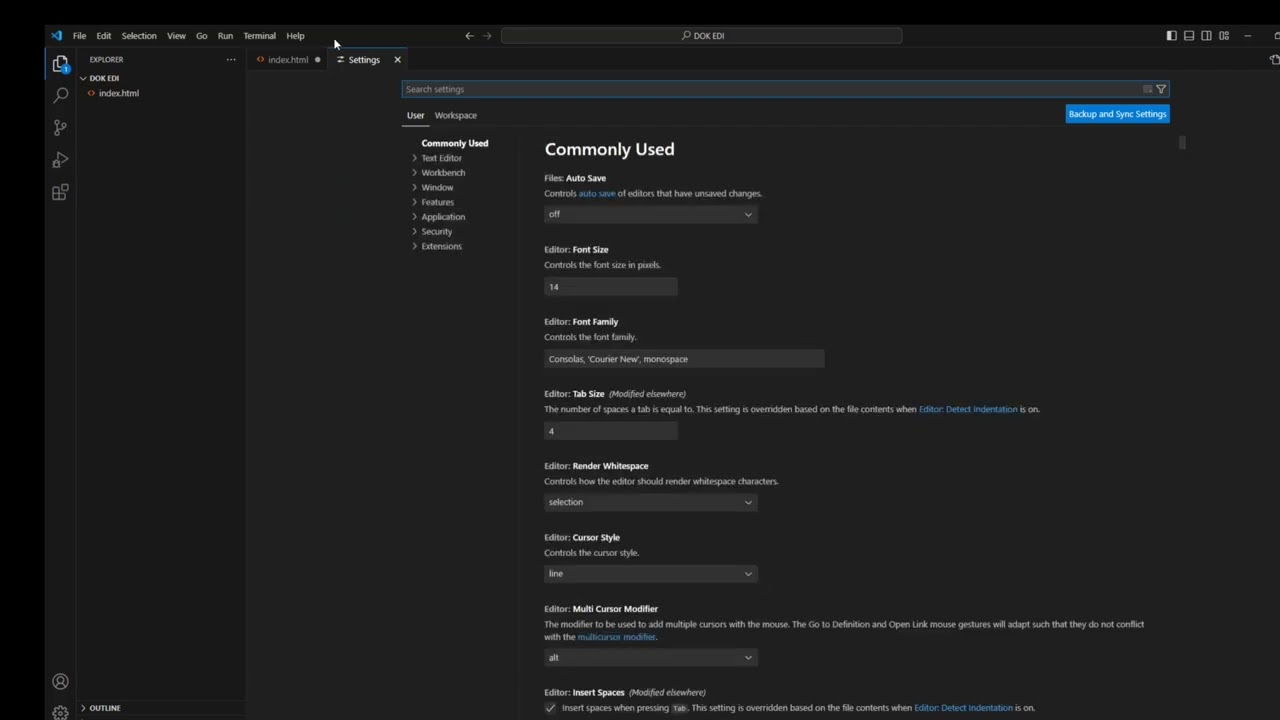Image resolution: width=1280 pixels, height=720 pixels.
Task: Select Commonly Used settings category
Action: pos(454,143)
